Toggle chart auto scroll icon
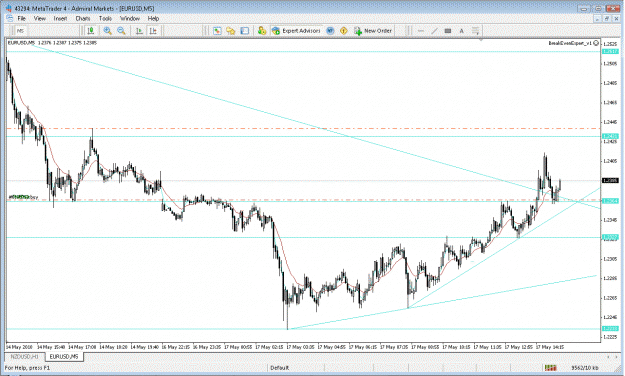The width and height of the screenshot is (625, 376). point(139,31)
